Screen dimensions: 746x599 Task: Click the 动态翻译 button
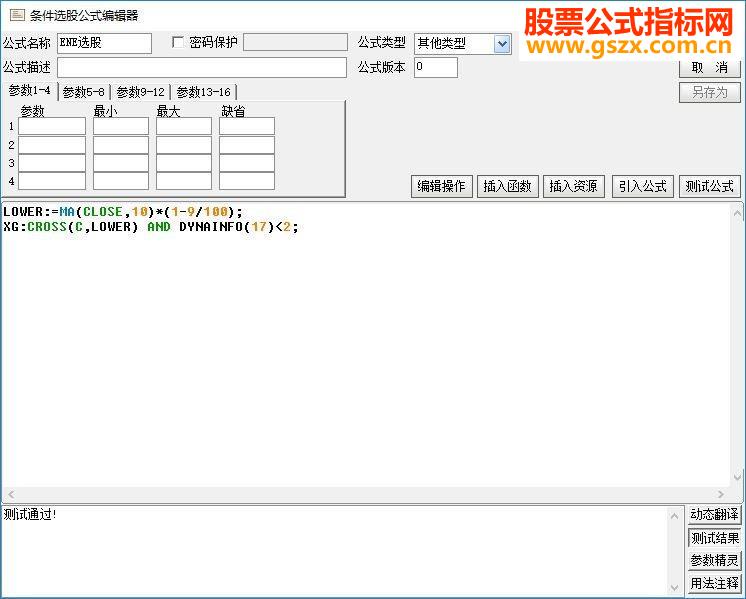coord(715,514)
